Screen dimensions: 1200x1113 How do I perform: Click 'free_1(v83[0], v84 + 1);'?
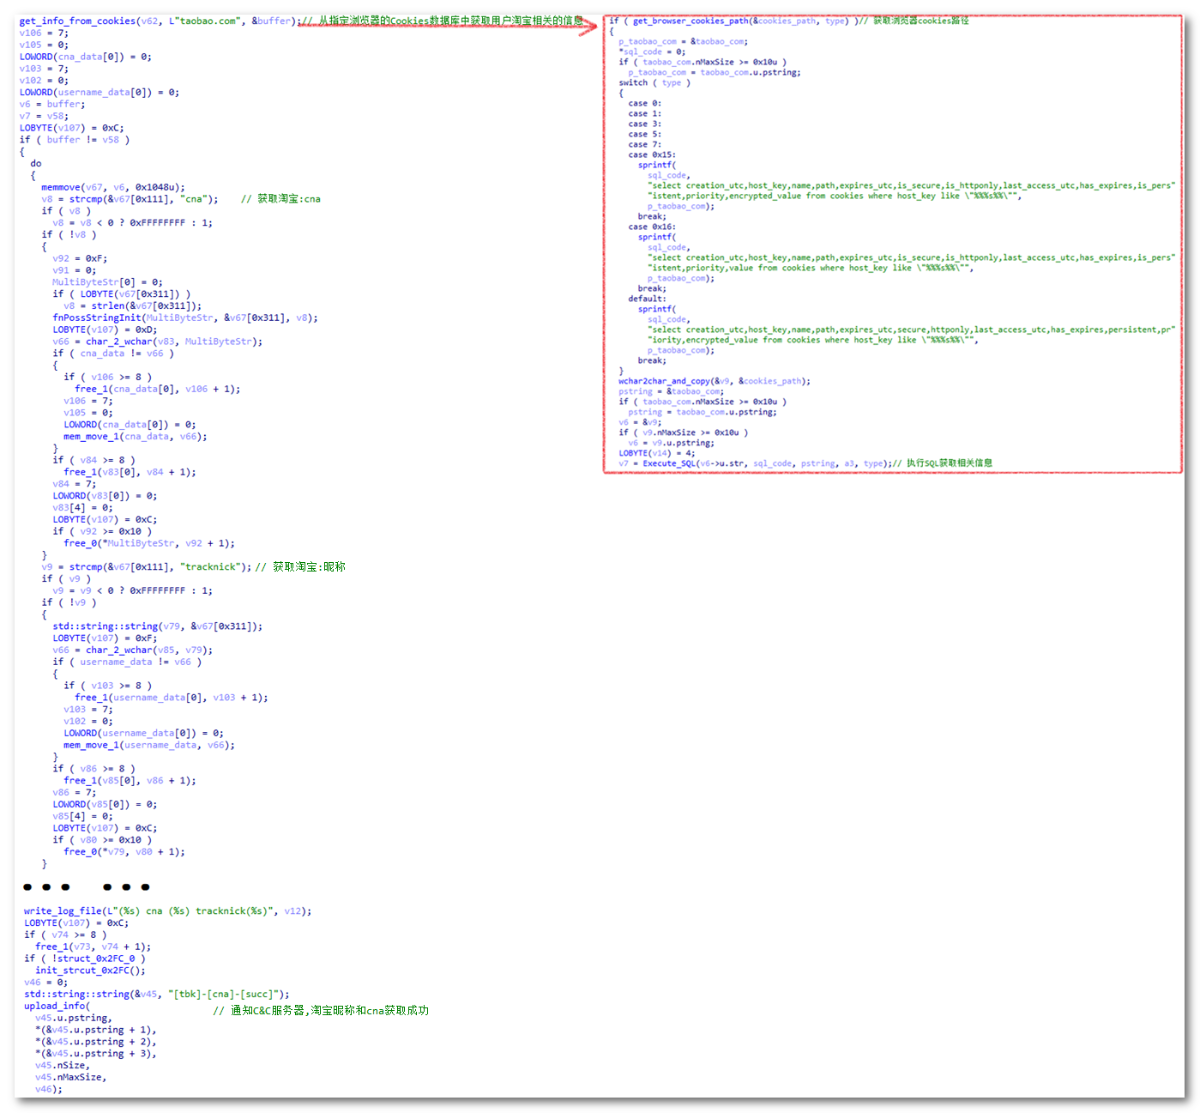[x=130, y=472]
